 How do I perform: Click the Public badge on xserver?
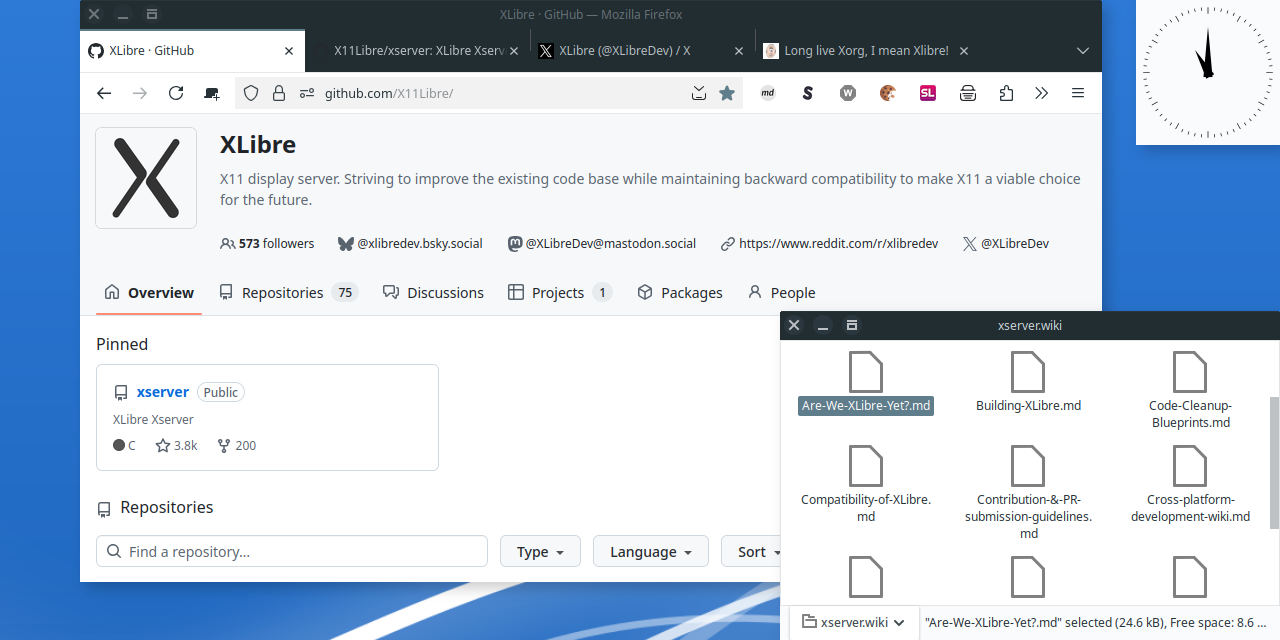click(x=221, y=392)
